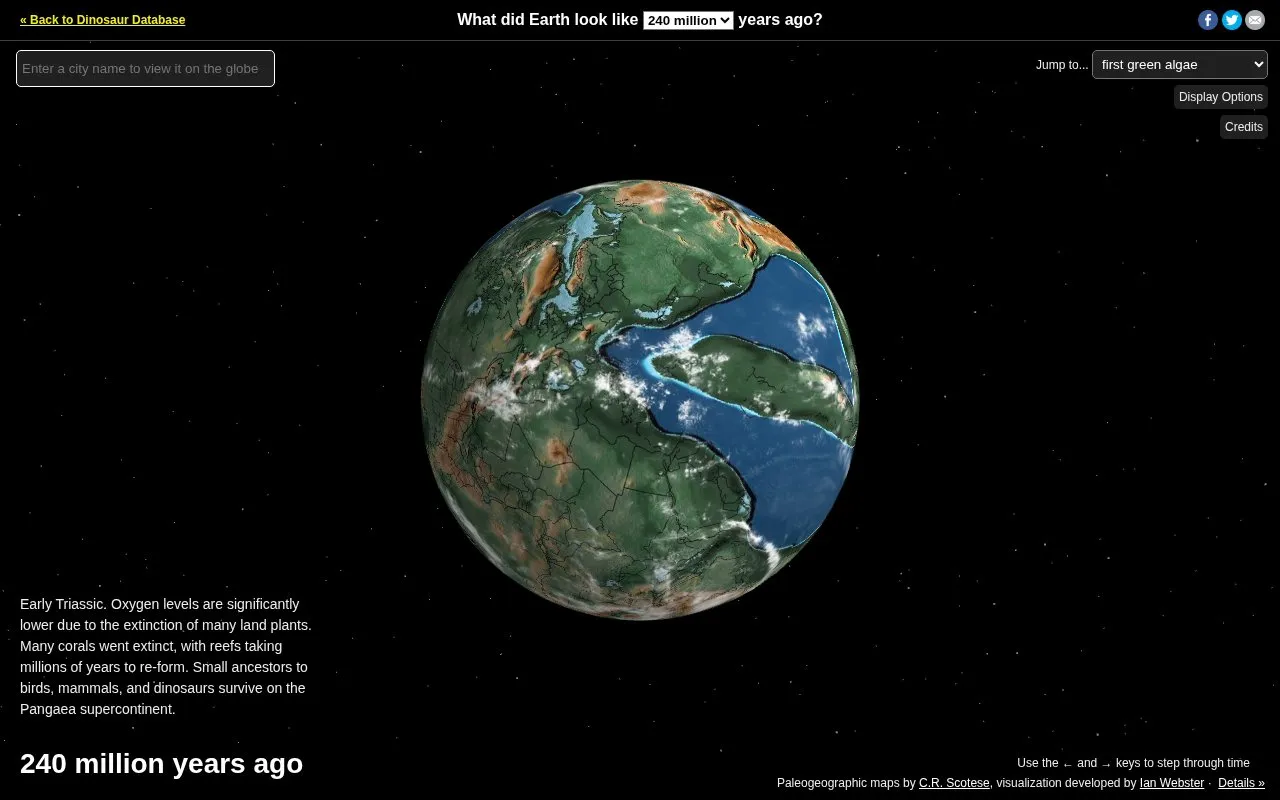1280x800 pixels.
Task: Share the page via email icon
Action: pos(1255,20)
